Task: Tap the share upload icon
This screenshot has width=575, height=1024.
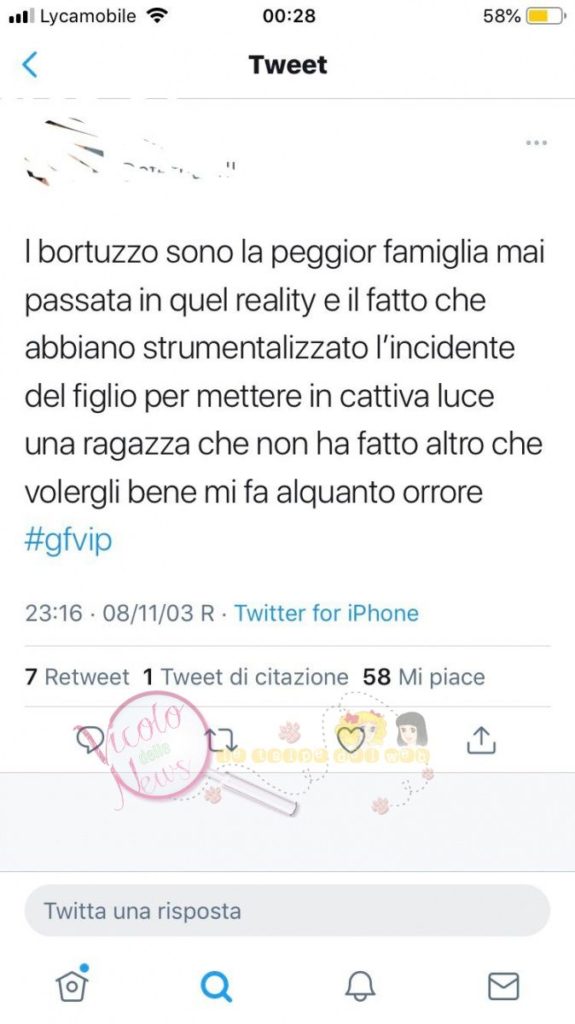Action: pyautogui.click(x=482, y=739)
